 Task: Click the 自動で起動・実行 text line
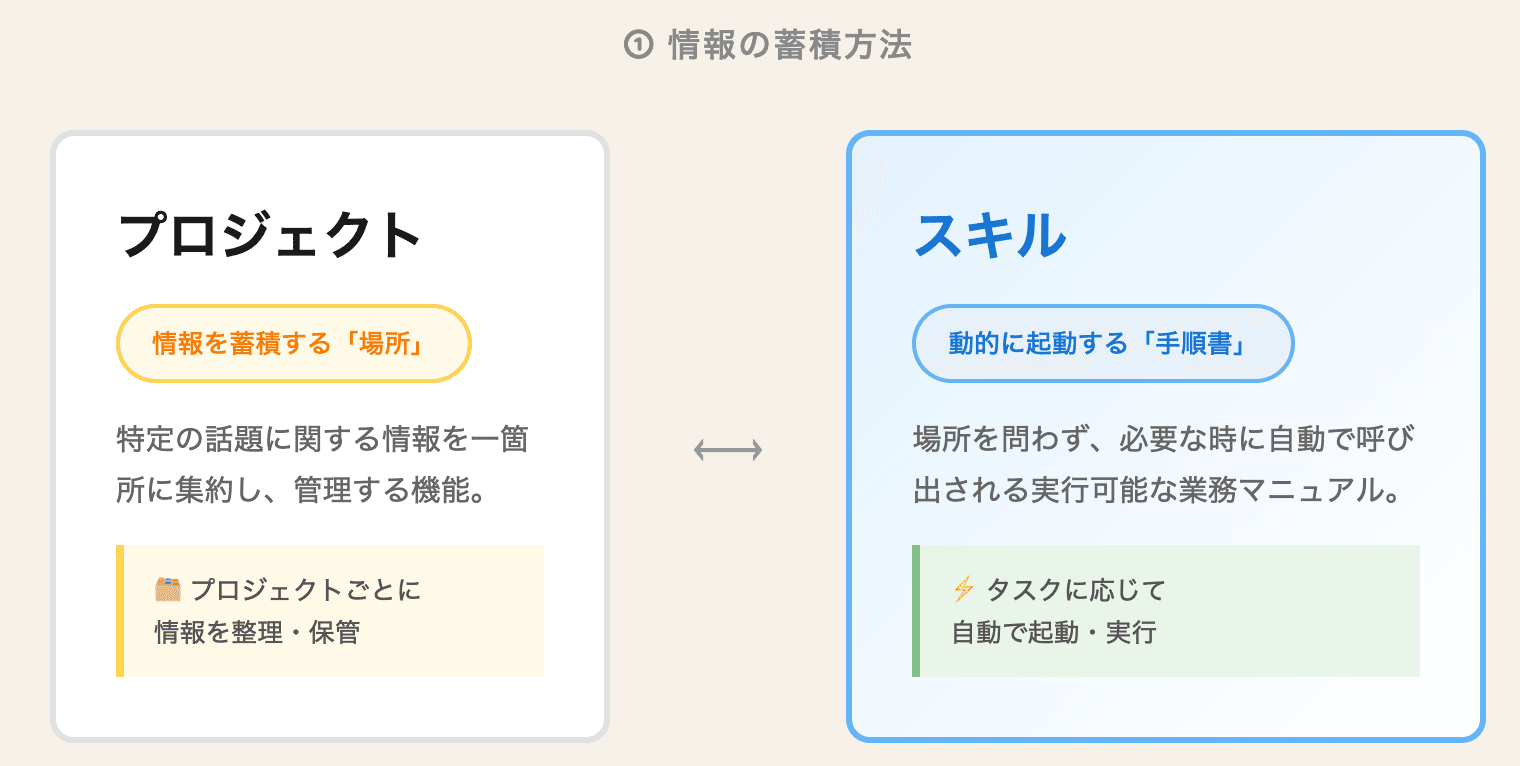tap(1054, 632)
